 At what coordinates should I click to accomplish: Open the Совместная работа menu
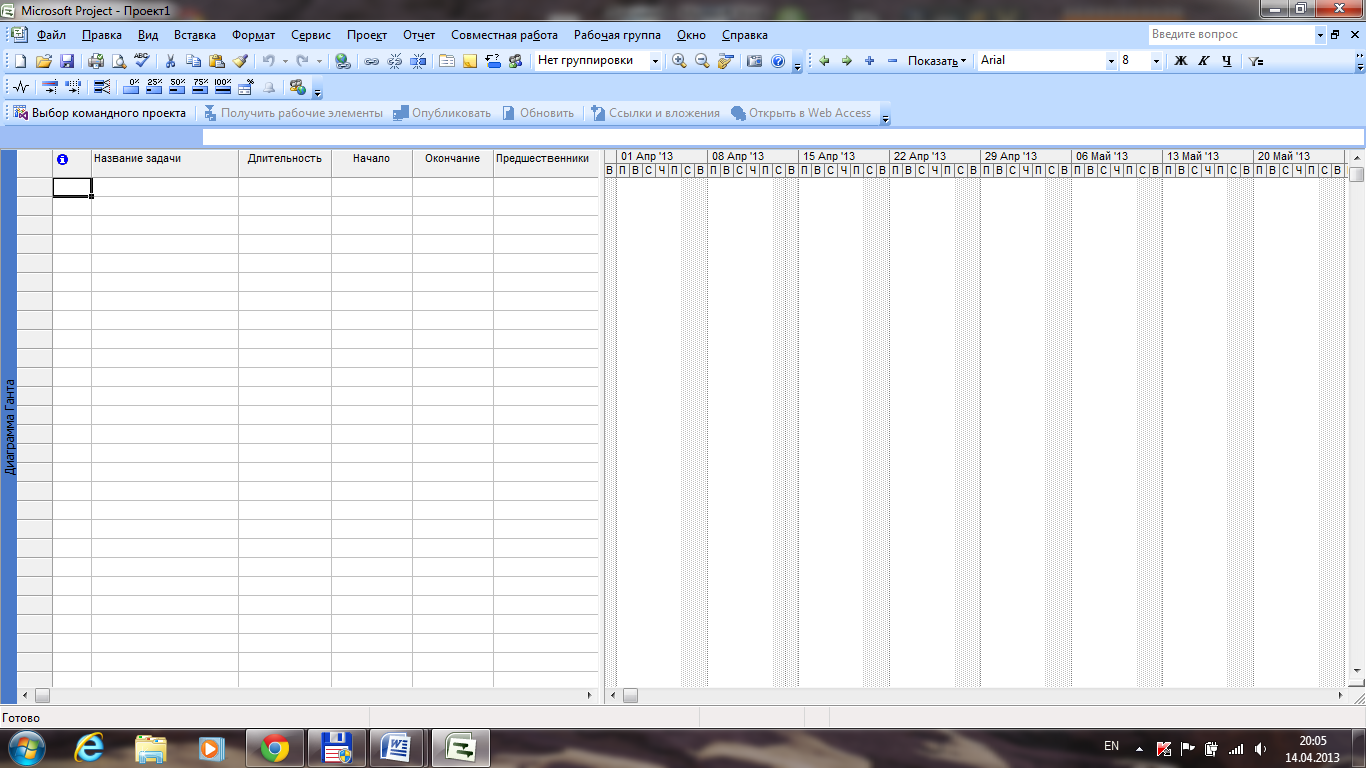pos(504,35)
